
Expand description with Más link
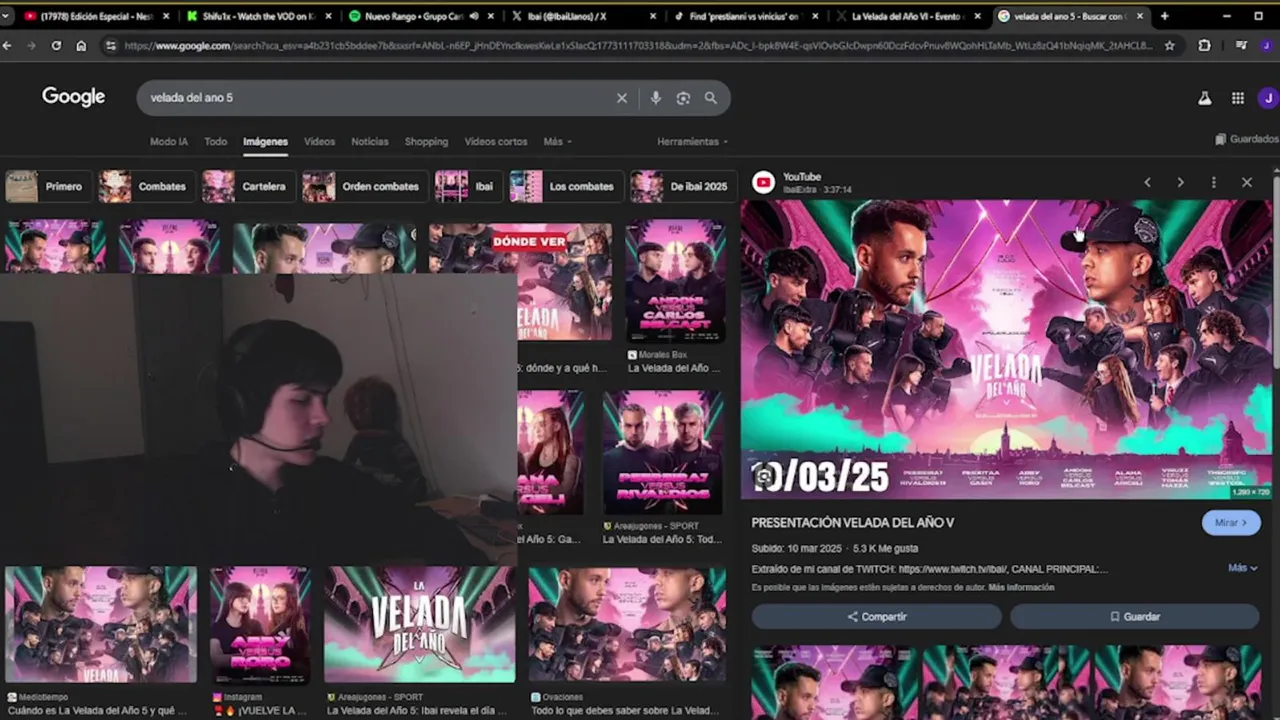tap(1242, 568)
